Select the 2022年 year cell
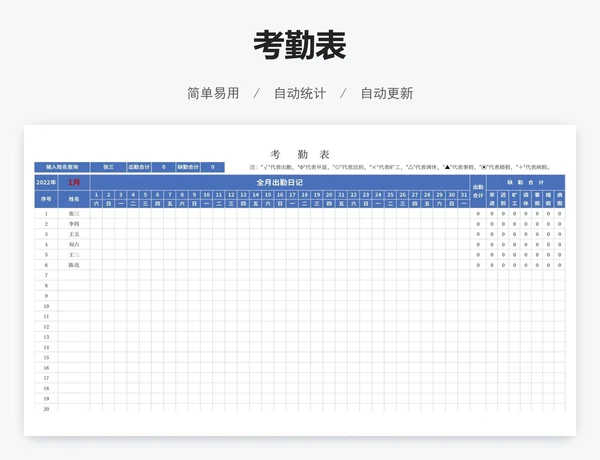Screen dimensions: 600x460 46,183
